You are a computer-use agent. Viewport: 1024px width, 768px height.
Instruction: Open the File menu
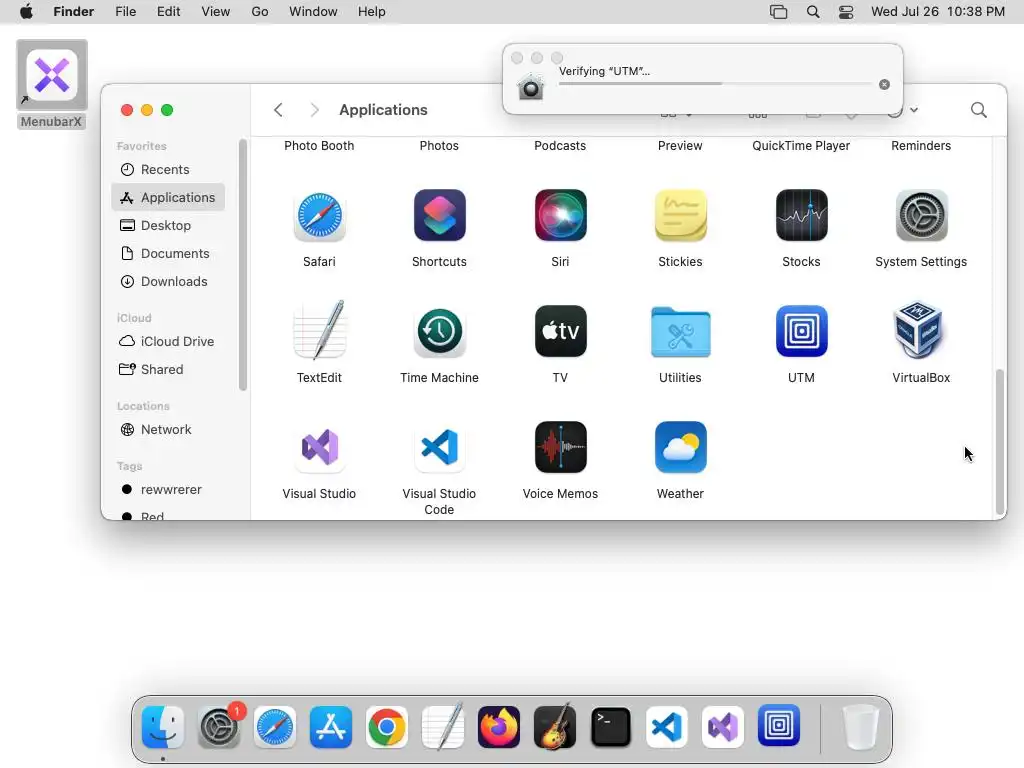[125, 12]
